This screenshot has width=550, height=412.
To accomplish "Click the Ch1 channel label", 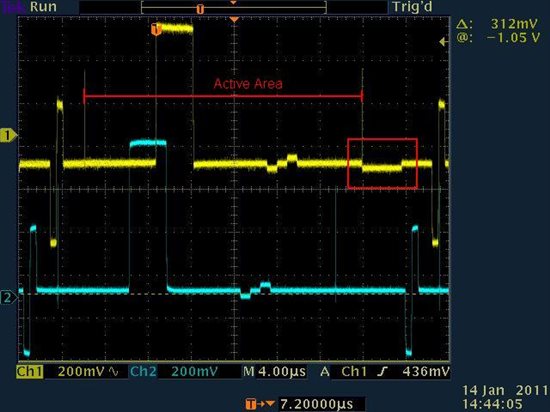I will [29, 372].
